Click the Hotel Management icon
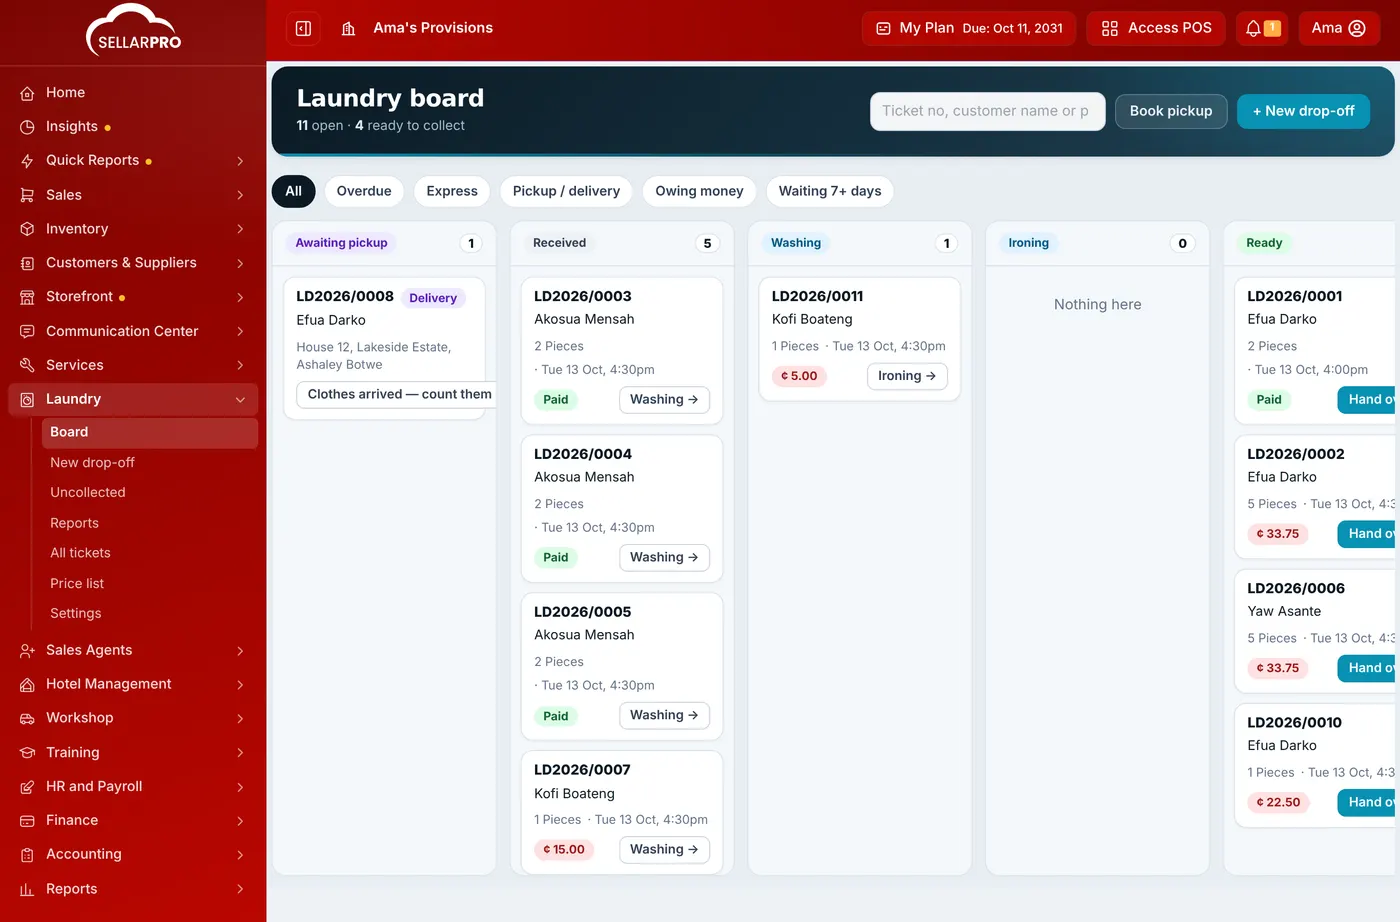The height and width of the screenshot is (922, 1400). pos(27,684)
